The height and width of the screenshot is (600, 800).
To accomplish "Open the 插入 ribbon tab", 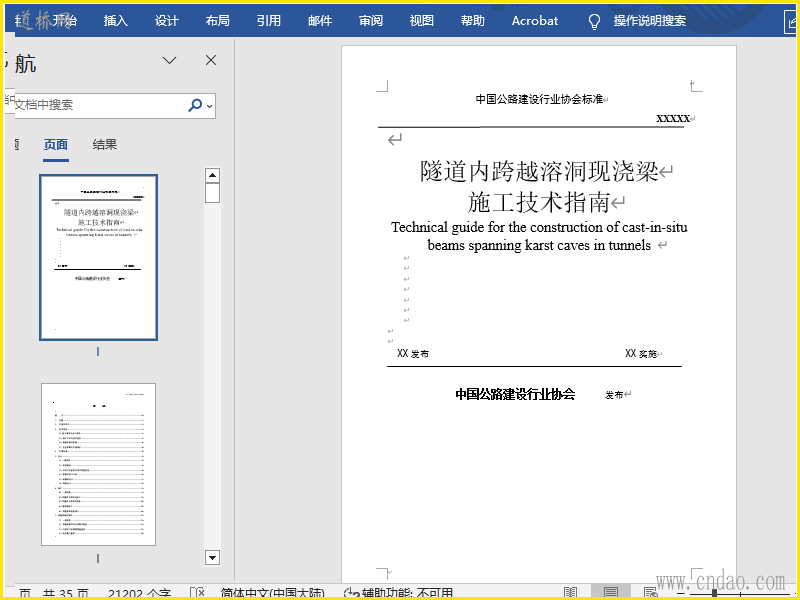I will (x=116, y=20).
